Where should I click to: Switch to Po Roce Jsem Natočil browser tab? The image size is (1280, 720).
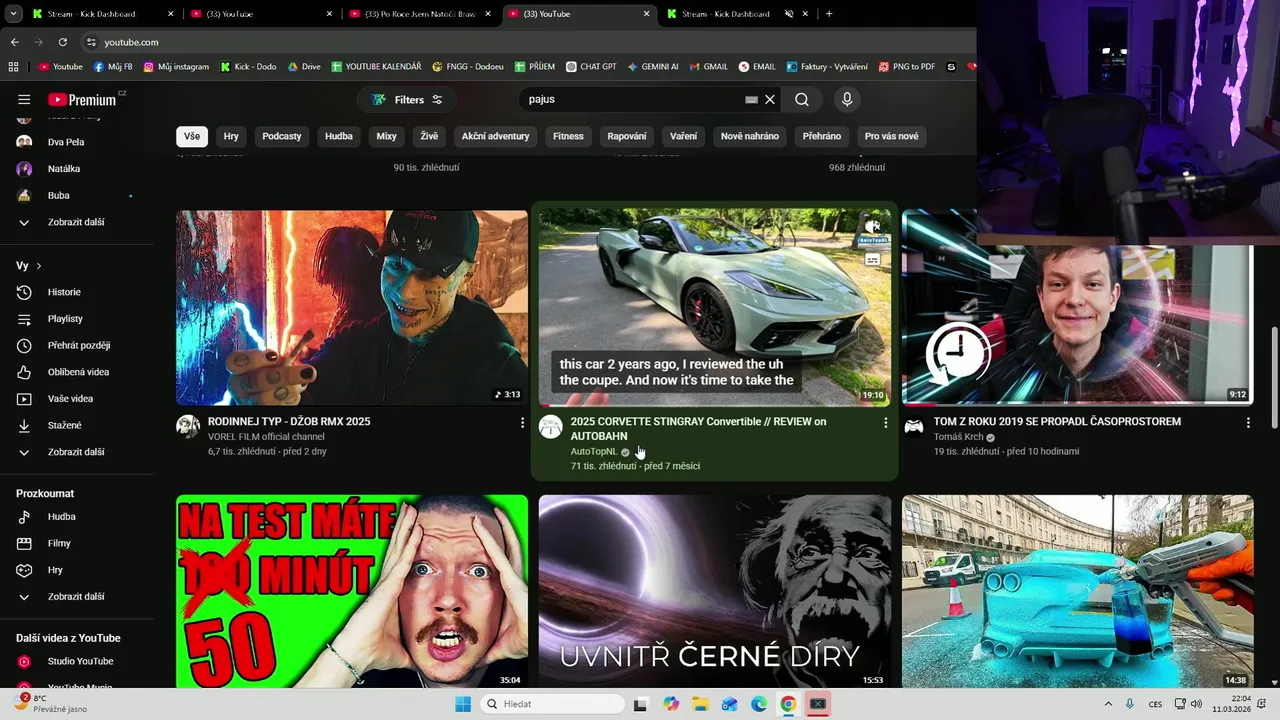coord(420,14)
